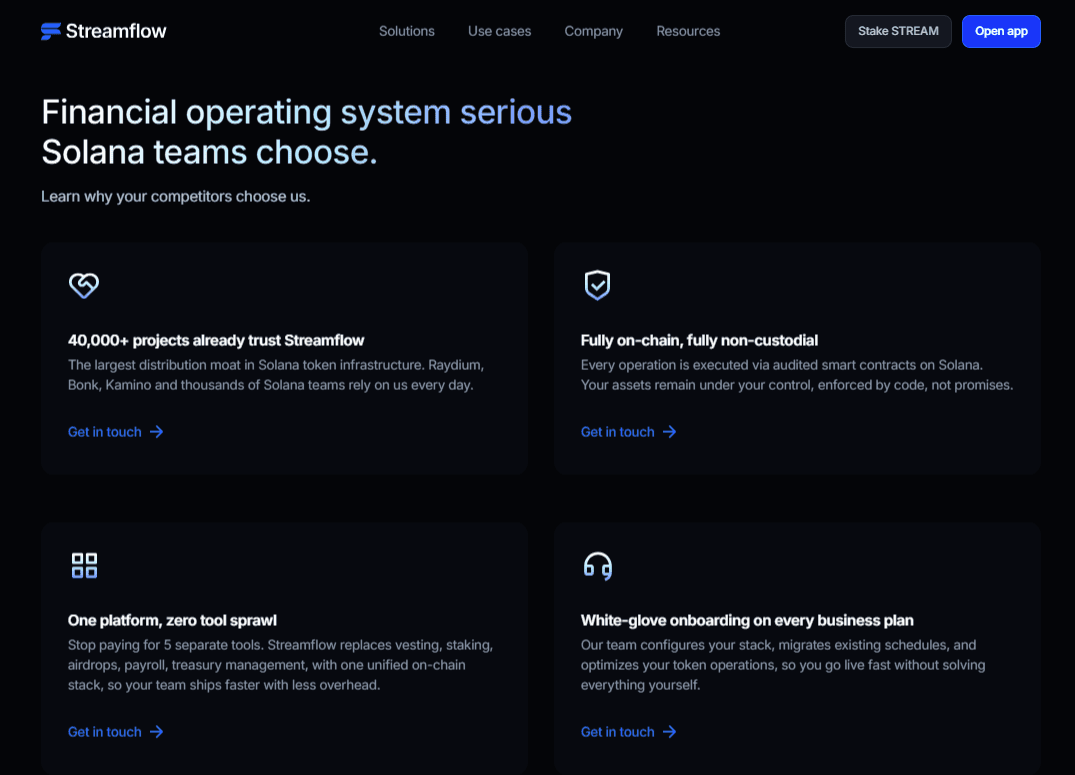Image resolution: width=1075 pixels, height=775 pixels.
Task: Click the four-squares grid icon
Action: click(x=84, y=566)
